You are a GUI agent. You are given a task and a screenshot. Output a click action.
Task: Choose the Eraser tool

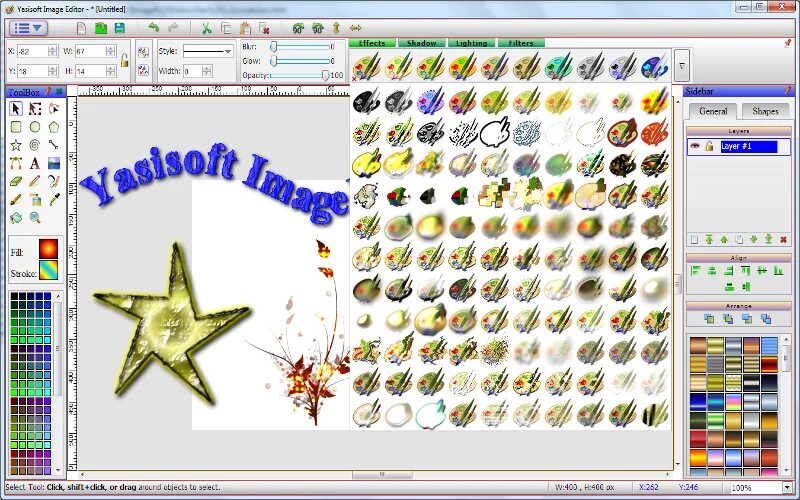16,181
